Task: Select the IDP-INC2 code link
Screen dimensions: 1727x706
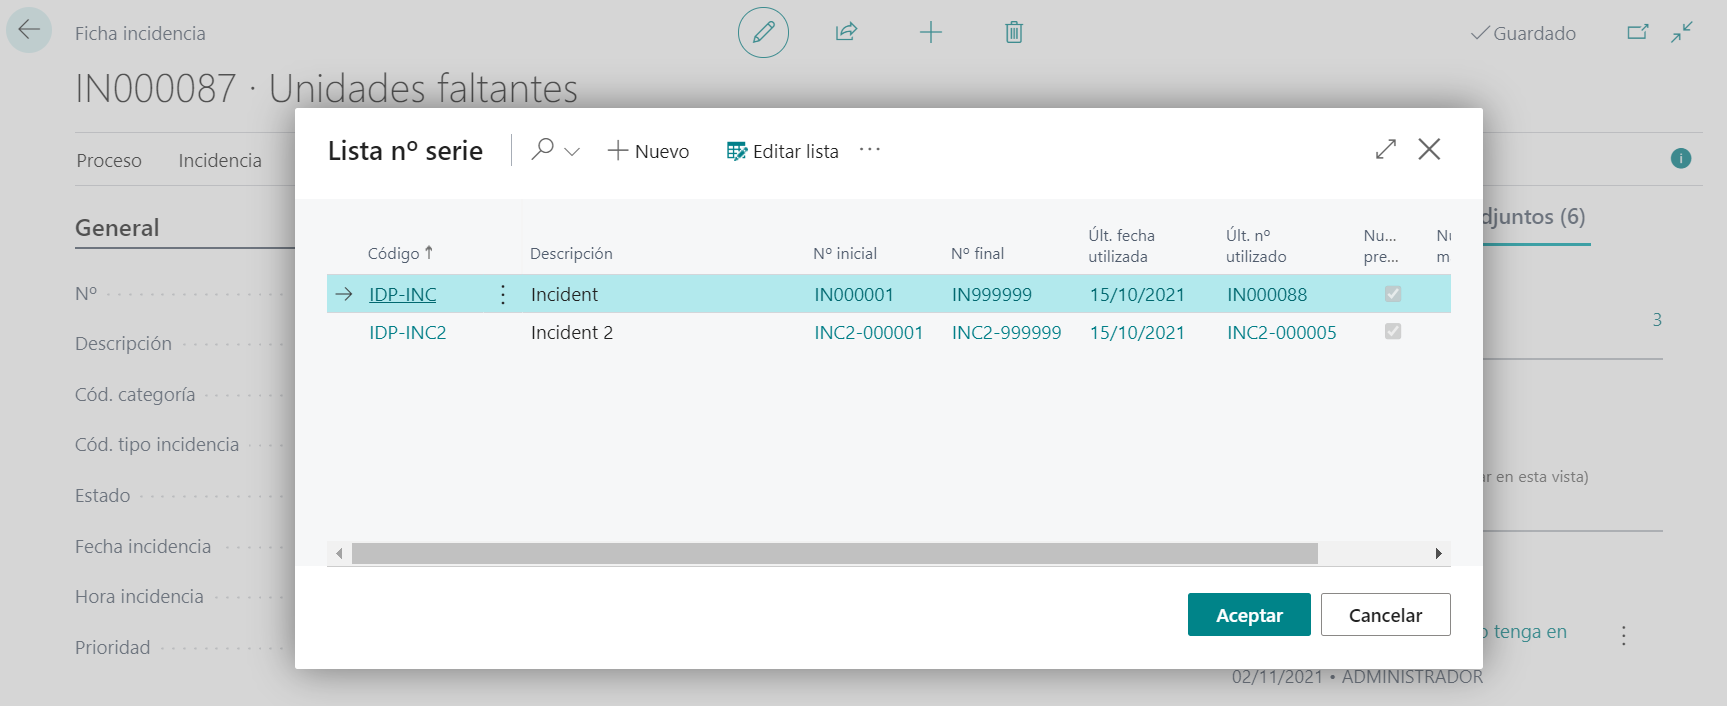Action: [408, 333]
